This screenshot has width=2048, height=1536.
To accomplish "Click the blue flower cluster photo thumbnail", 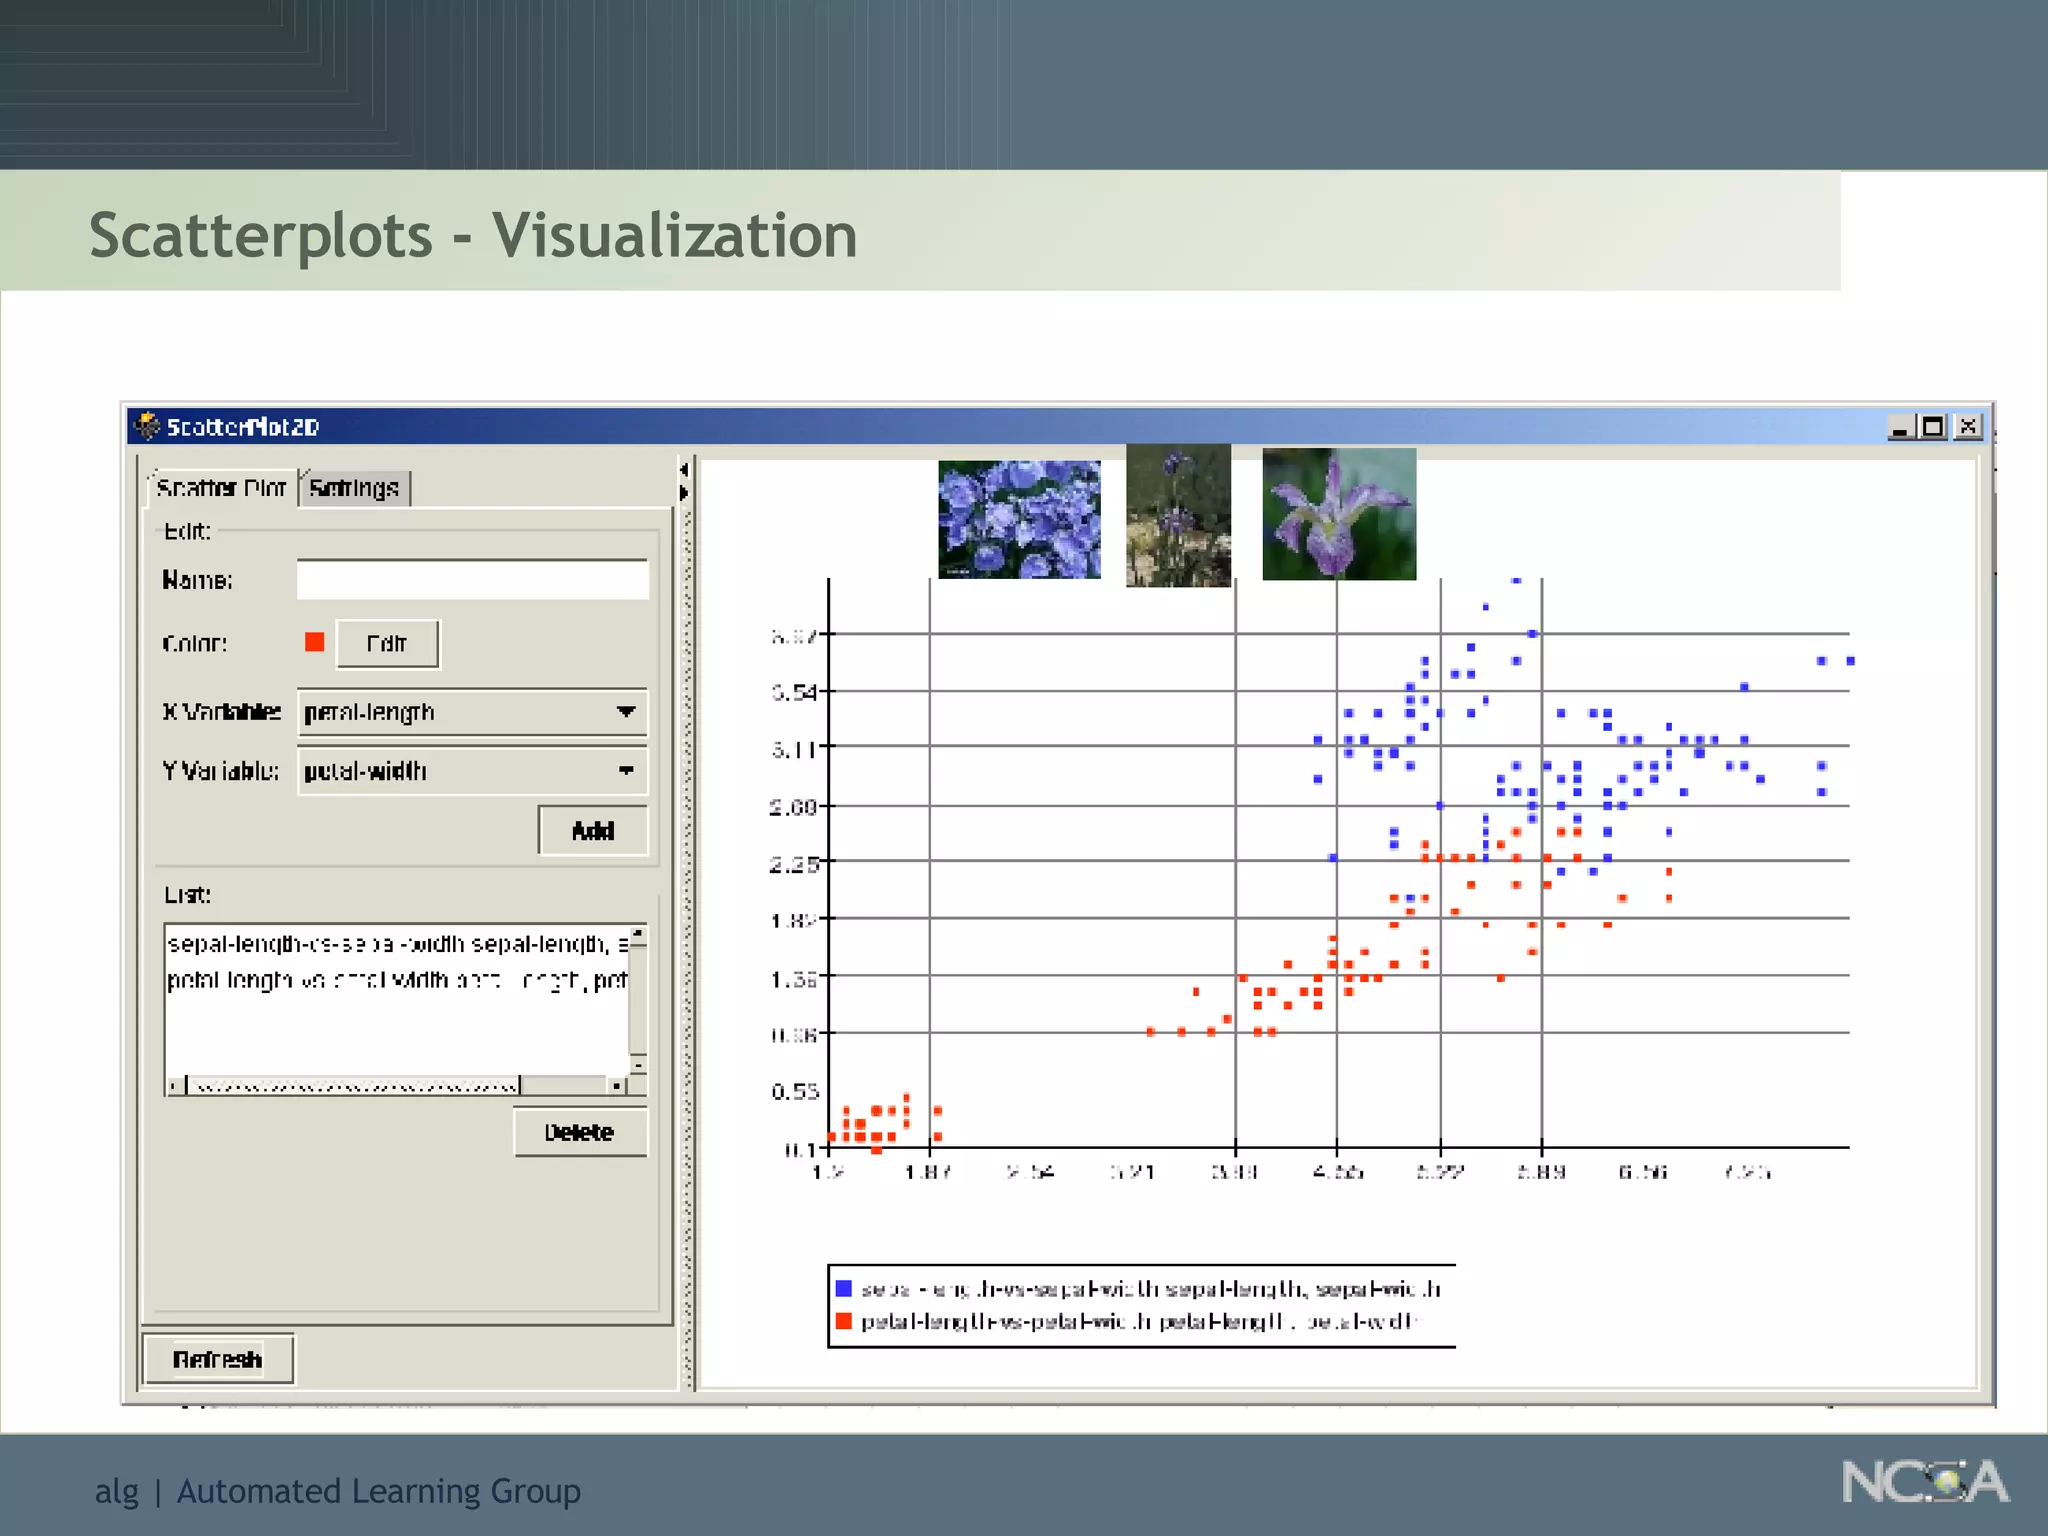I will tap(1019, 518).
